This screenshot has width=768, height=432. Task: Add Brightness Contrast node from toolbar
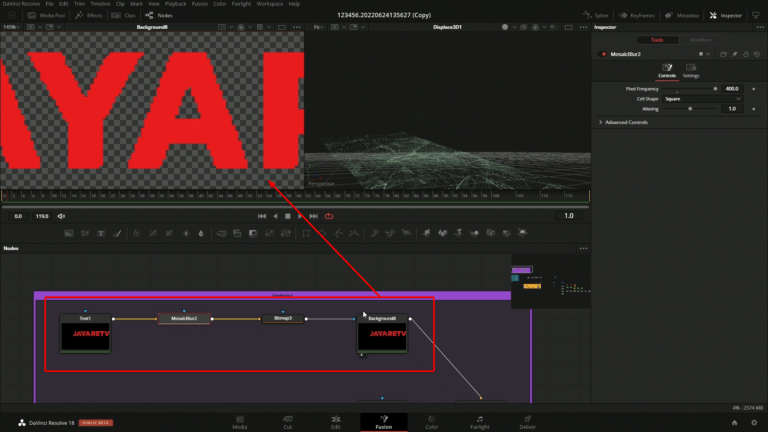click(186, 233)
